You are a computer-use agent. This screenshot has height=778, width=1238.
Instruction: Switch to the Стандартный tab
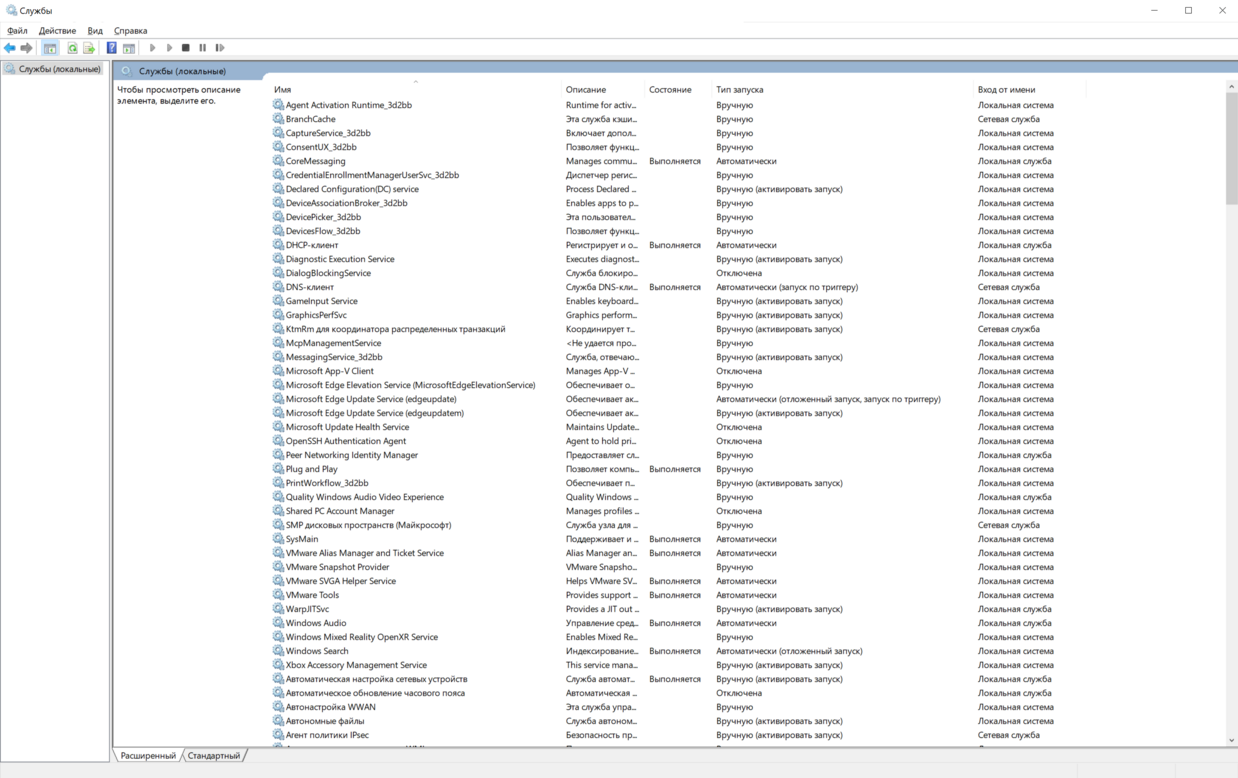coord(214,756)
